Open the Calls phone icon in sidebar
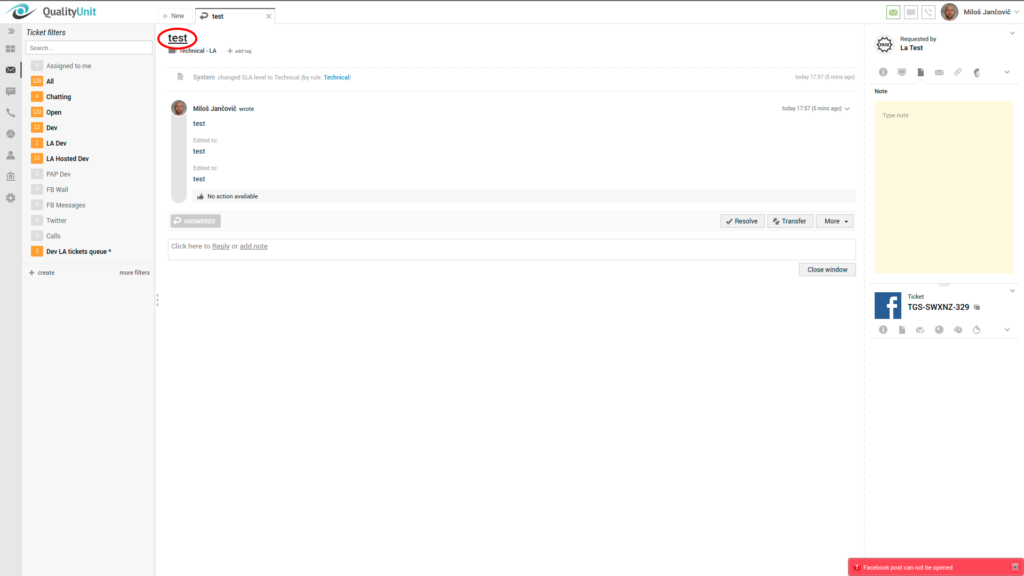Screen dimensions: 1024x576 pos(10,113)
